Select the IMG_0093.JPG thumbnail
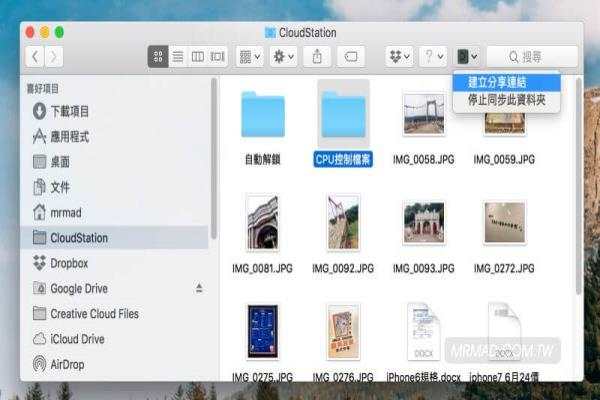The height and width of the screenshot is (400, 600). (424, 222)
